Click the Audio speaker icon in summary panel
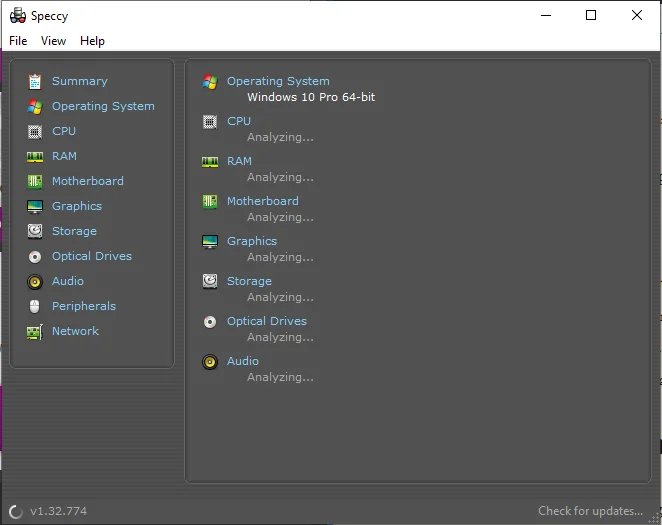This screenshot has width=662, height=525. (210, 362)
